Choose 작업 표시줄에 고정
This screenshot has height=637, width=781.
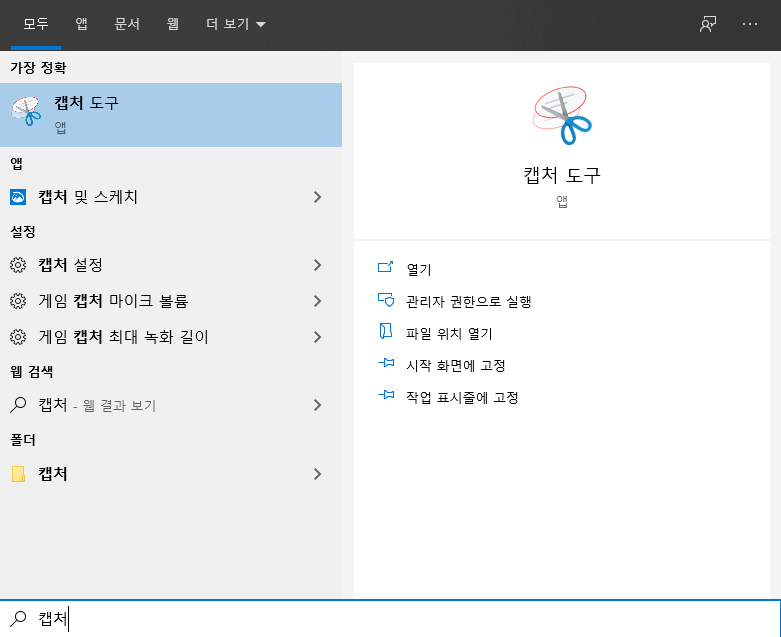point(462,397)
